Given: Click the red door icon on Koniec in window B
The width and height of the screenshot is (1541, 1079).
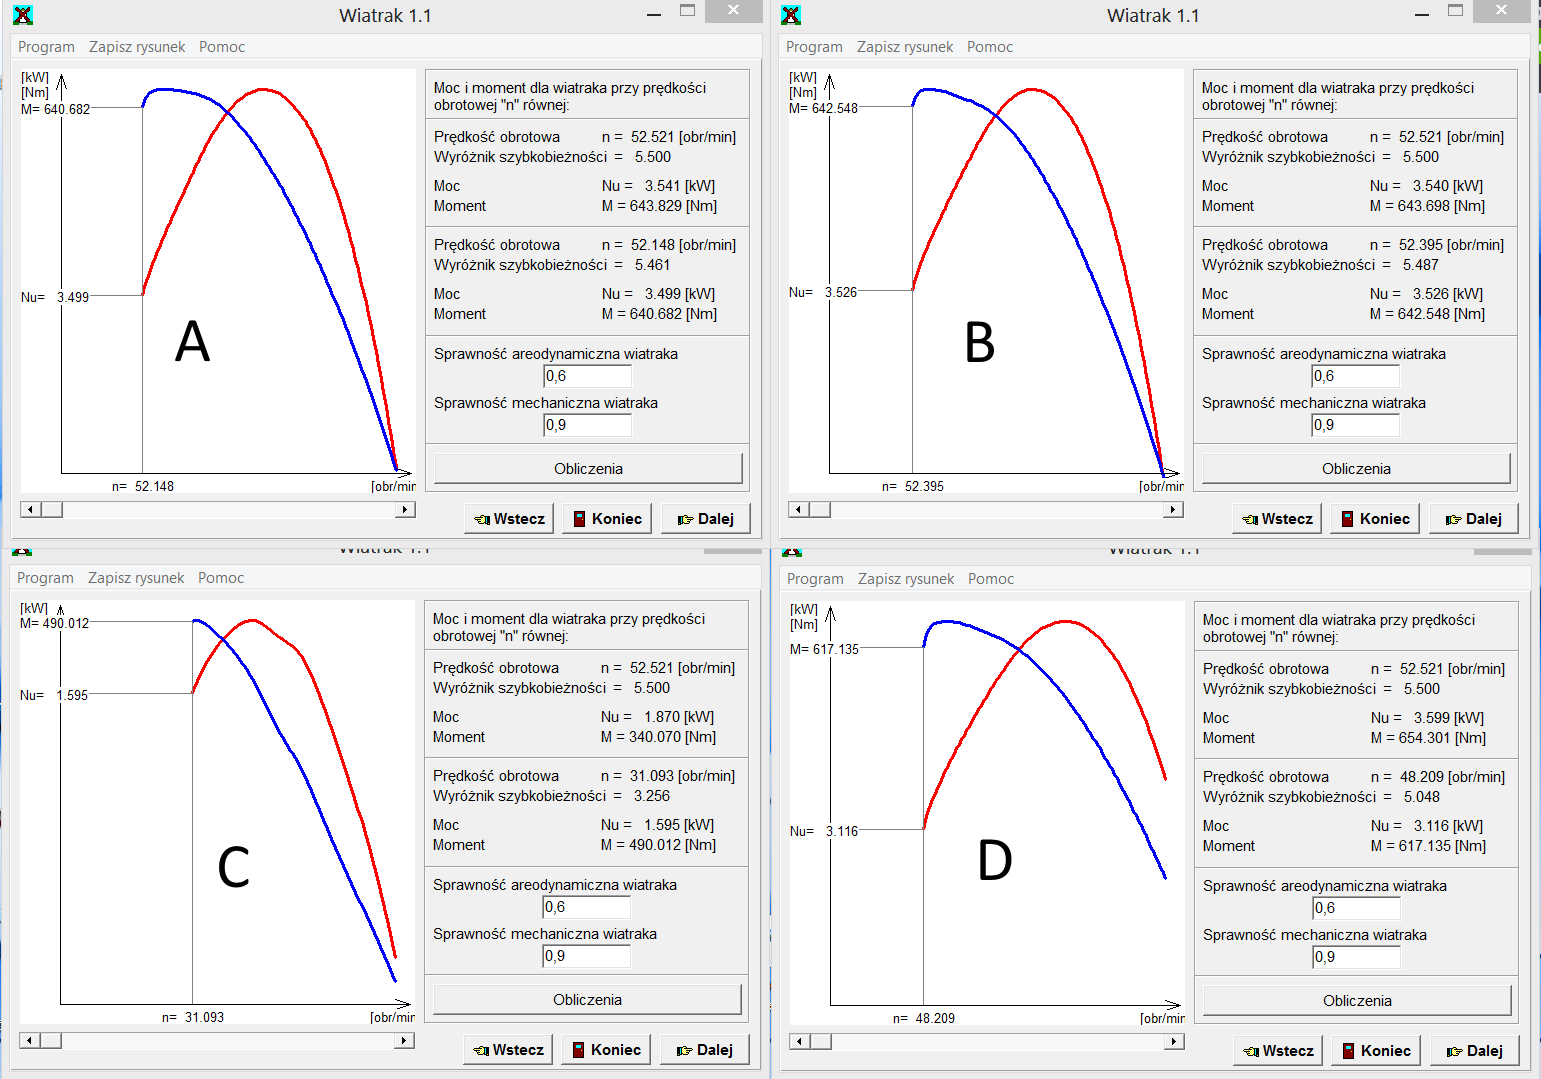Looking at the screenshot, I should [x=1347, y=519].
